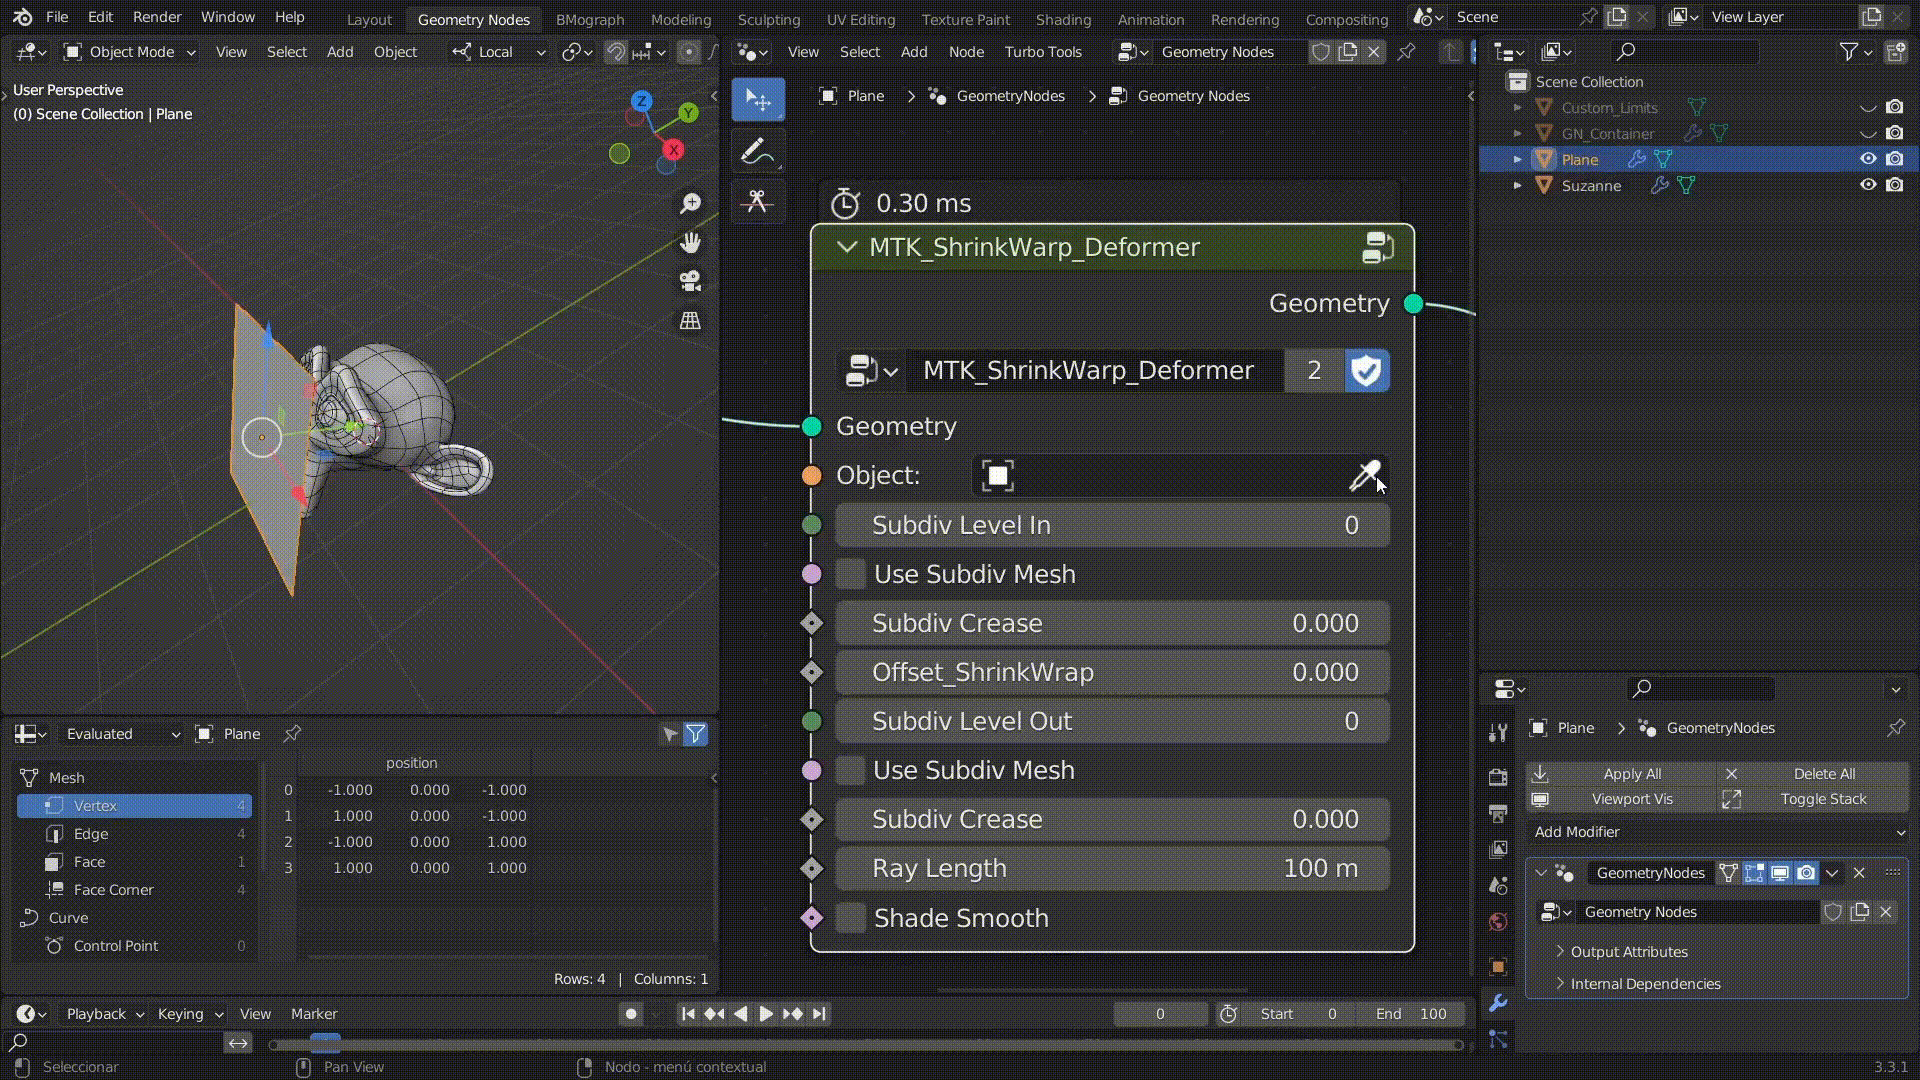Screen dimensions: 1920x1080
Task: Expand Suzanne in outliner
Action: (1517, 185)
